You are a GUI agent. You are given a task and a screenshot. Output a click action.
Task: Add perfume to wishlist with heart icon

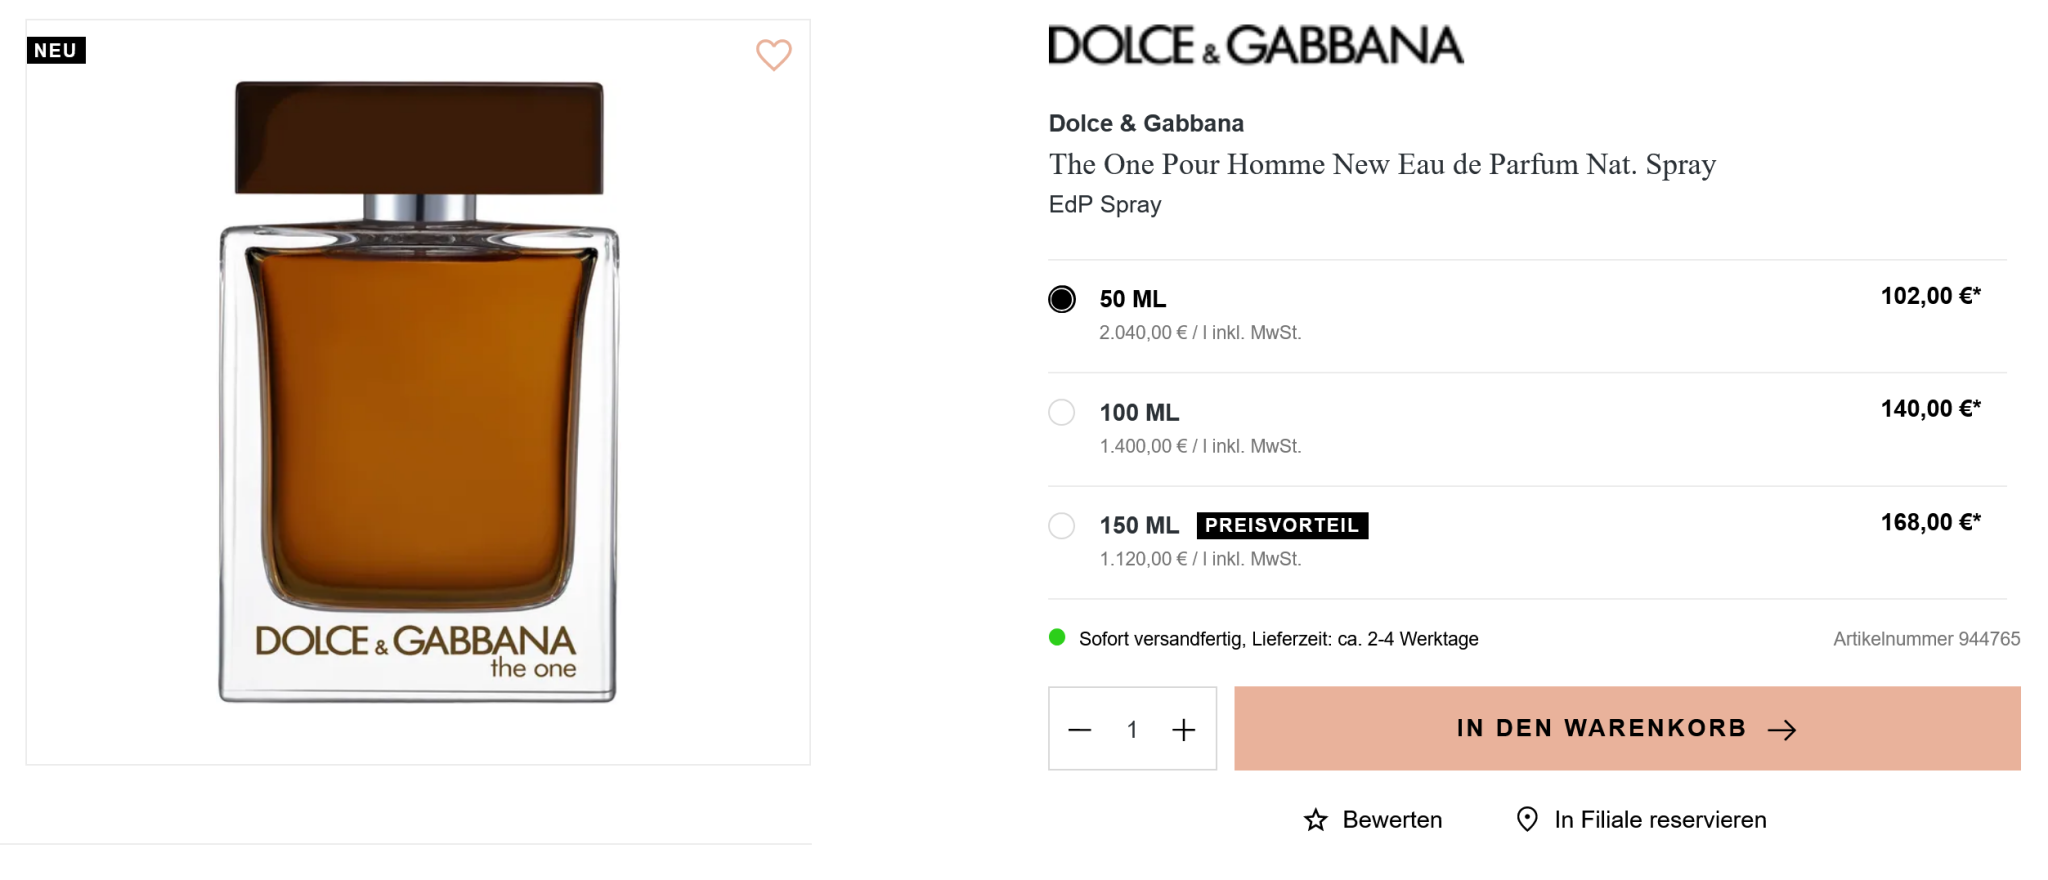[x=773, y=54]
